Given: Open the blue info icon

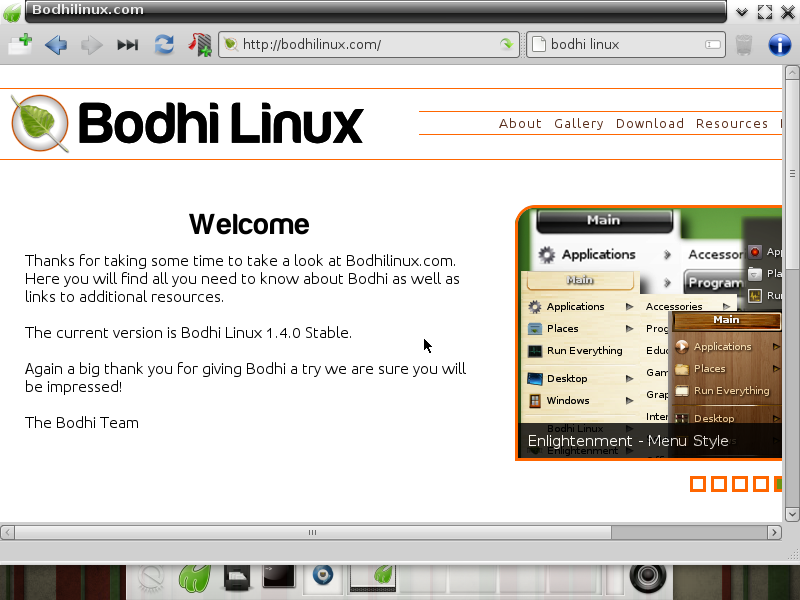Looking at the screenshot, I should pos(780,45).
